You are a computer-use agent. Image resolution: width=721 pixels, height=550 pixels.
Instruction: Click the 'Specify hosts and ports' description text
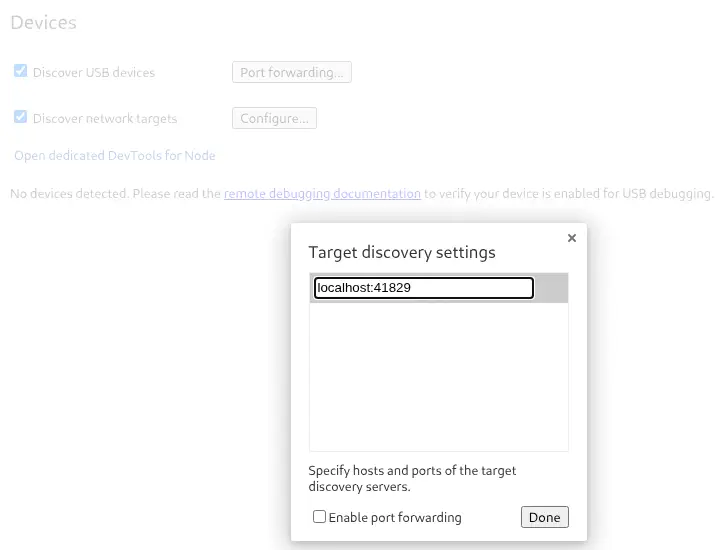pyautogui.click(x=412, y=478)
